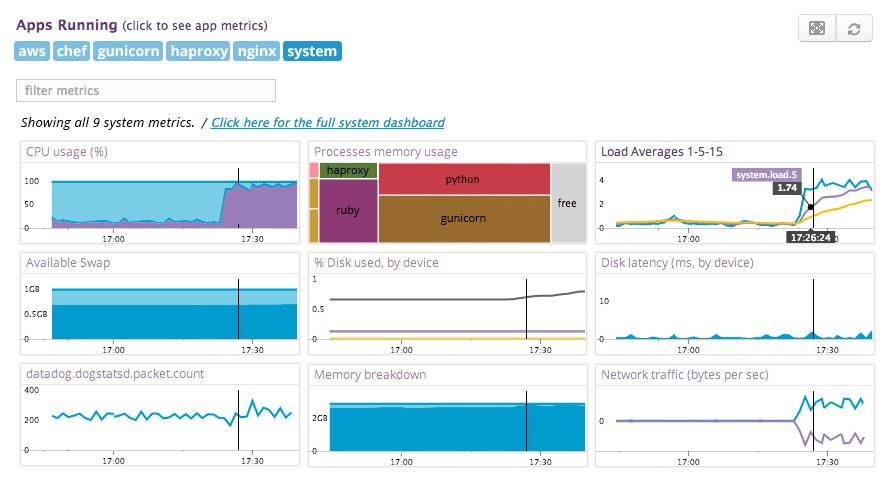Click the free memory gray block

(x=567, y=203)
